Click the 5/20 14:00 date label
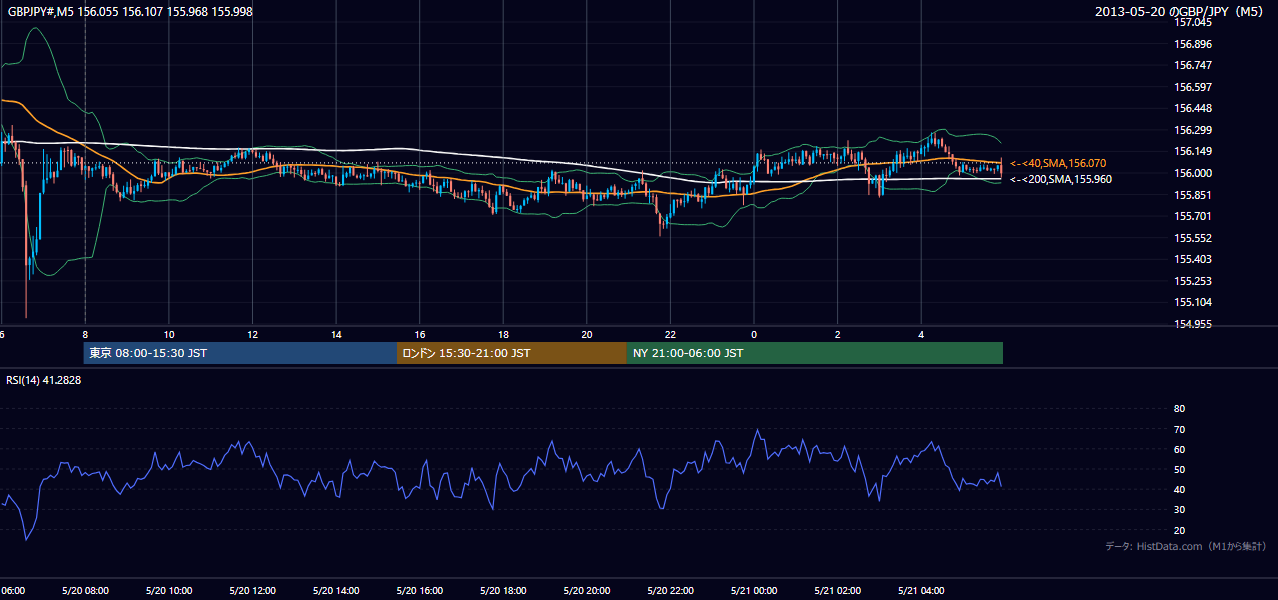 (336, 590)
